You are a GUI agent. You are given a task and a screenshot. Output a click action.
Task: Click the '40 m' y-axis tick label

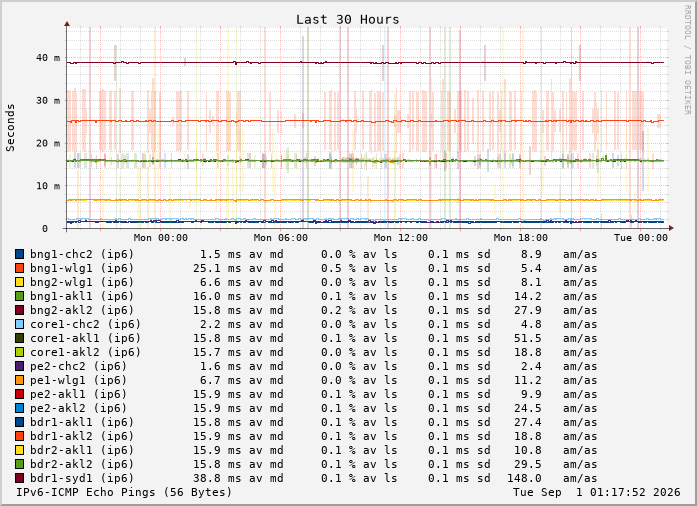pos(48,58)
